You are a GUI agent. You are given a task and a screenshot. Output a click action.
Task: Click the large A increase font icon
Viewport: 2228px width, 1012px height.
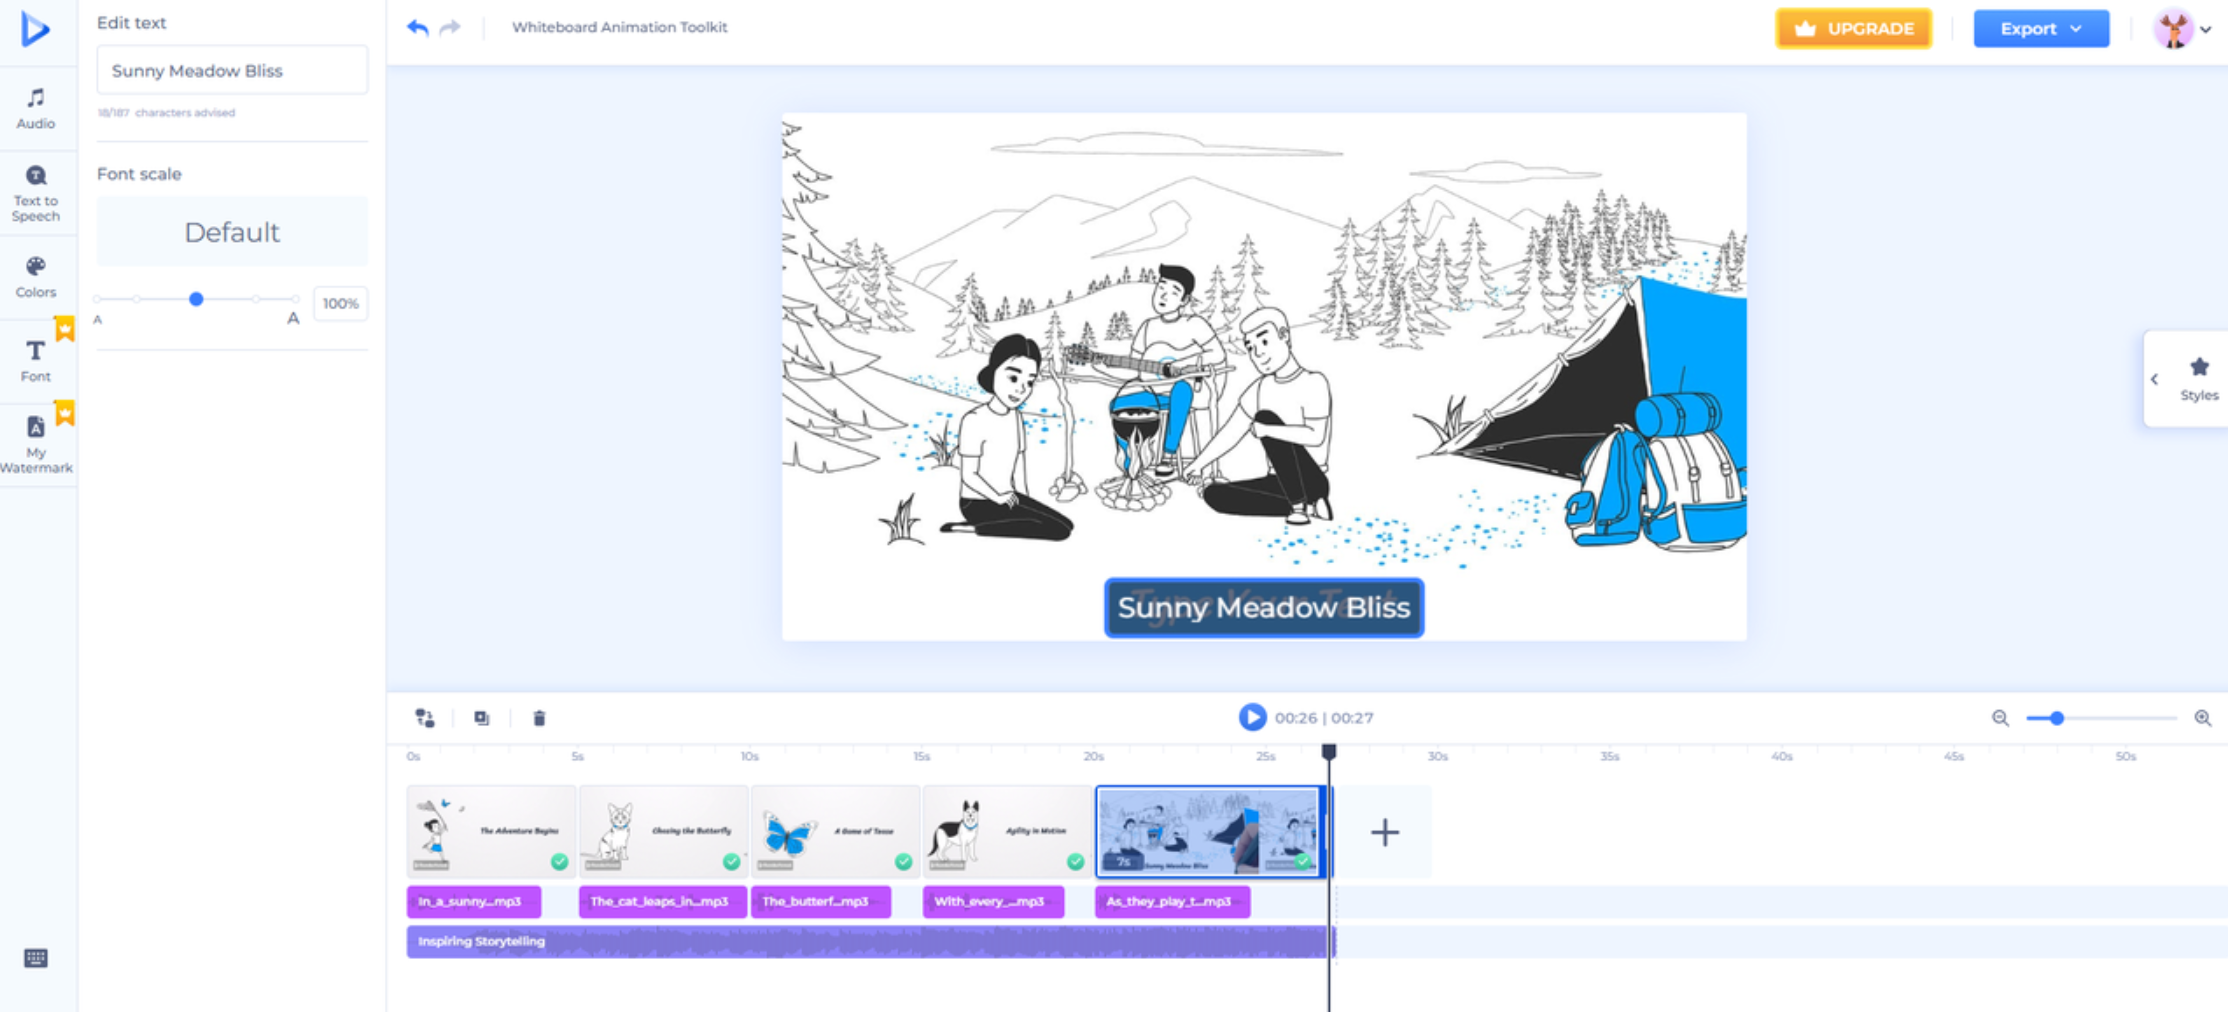(293, 319)
